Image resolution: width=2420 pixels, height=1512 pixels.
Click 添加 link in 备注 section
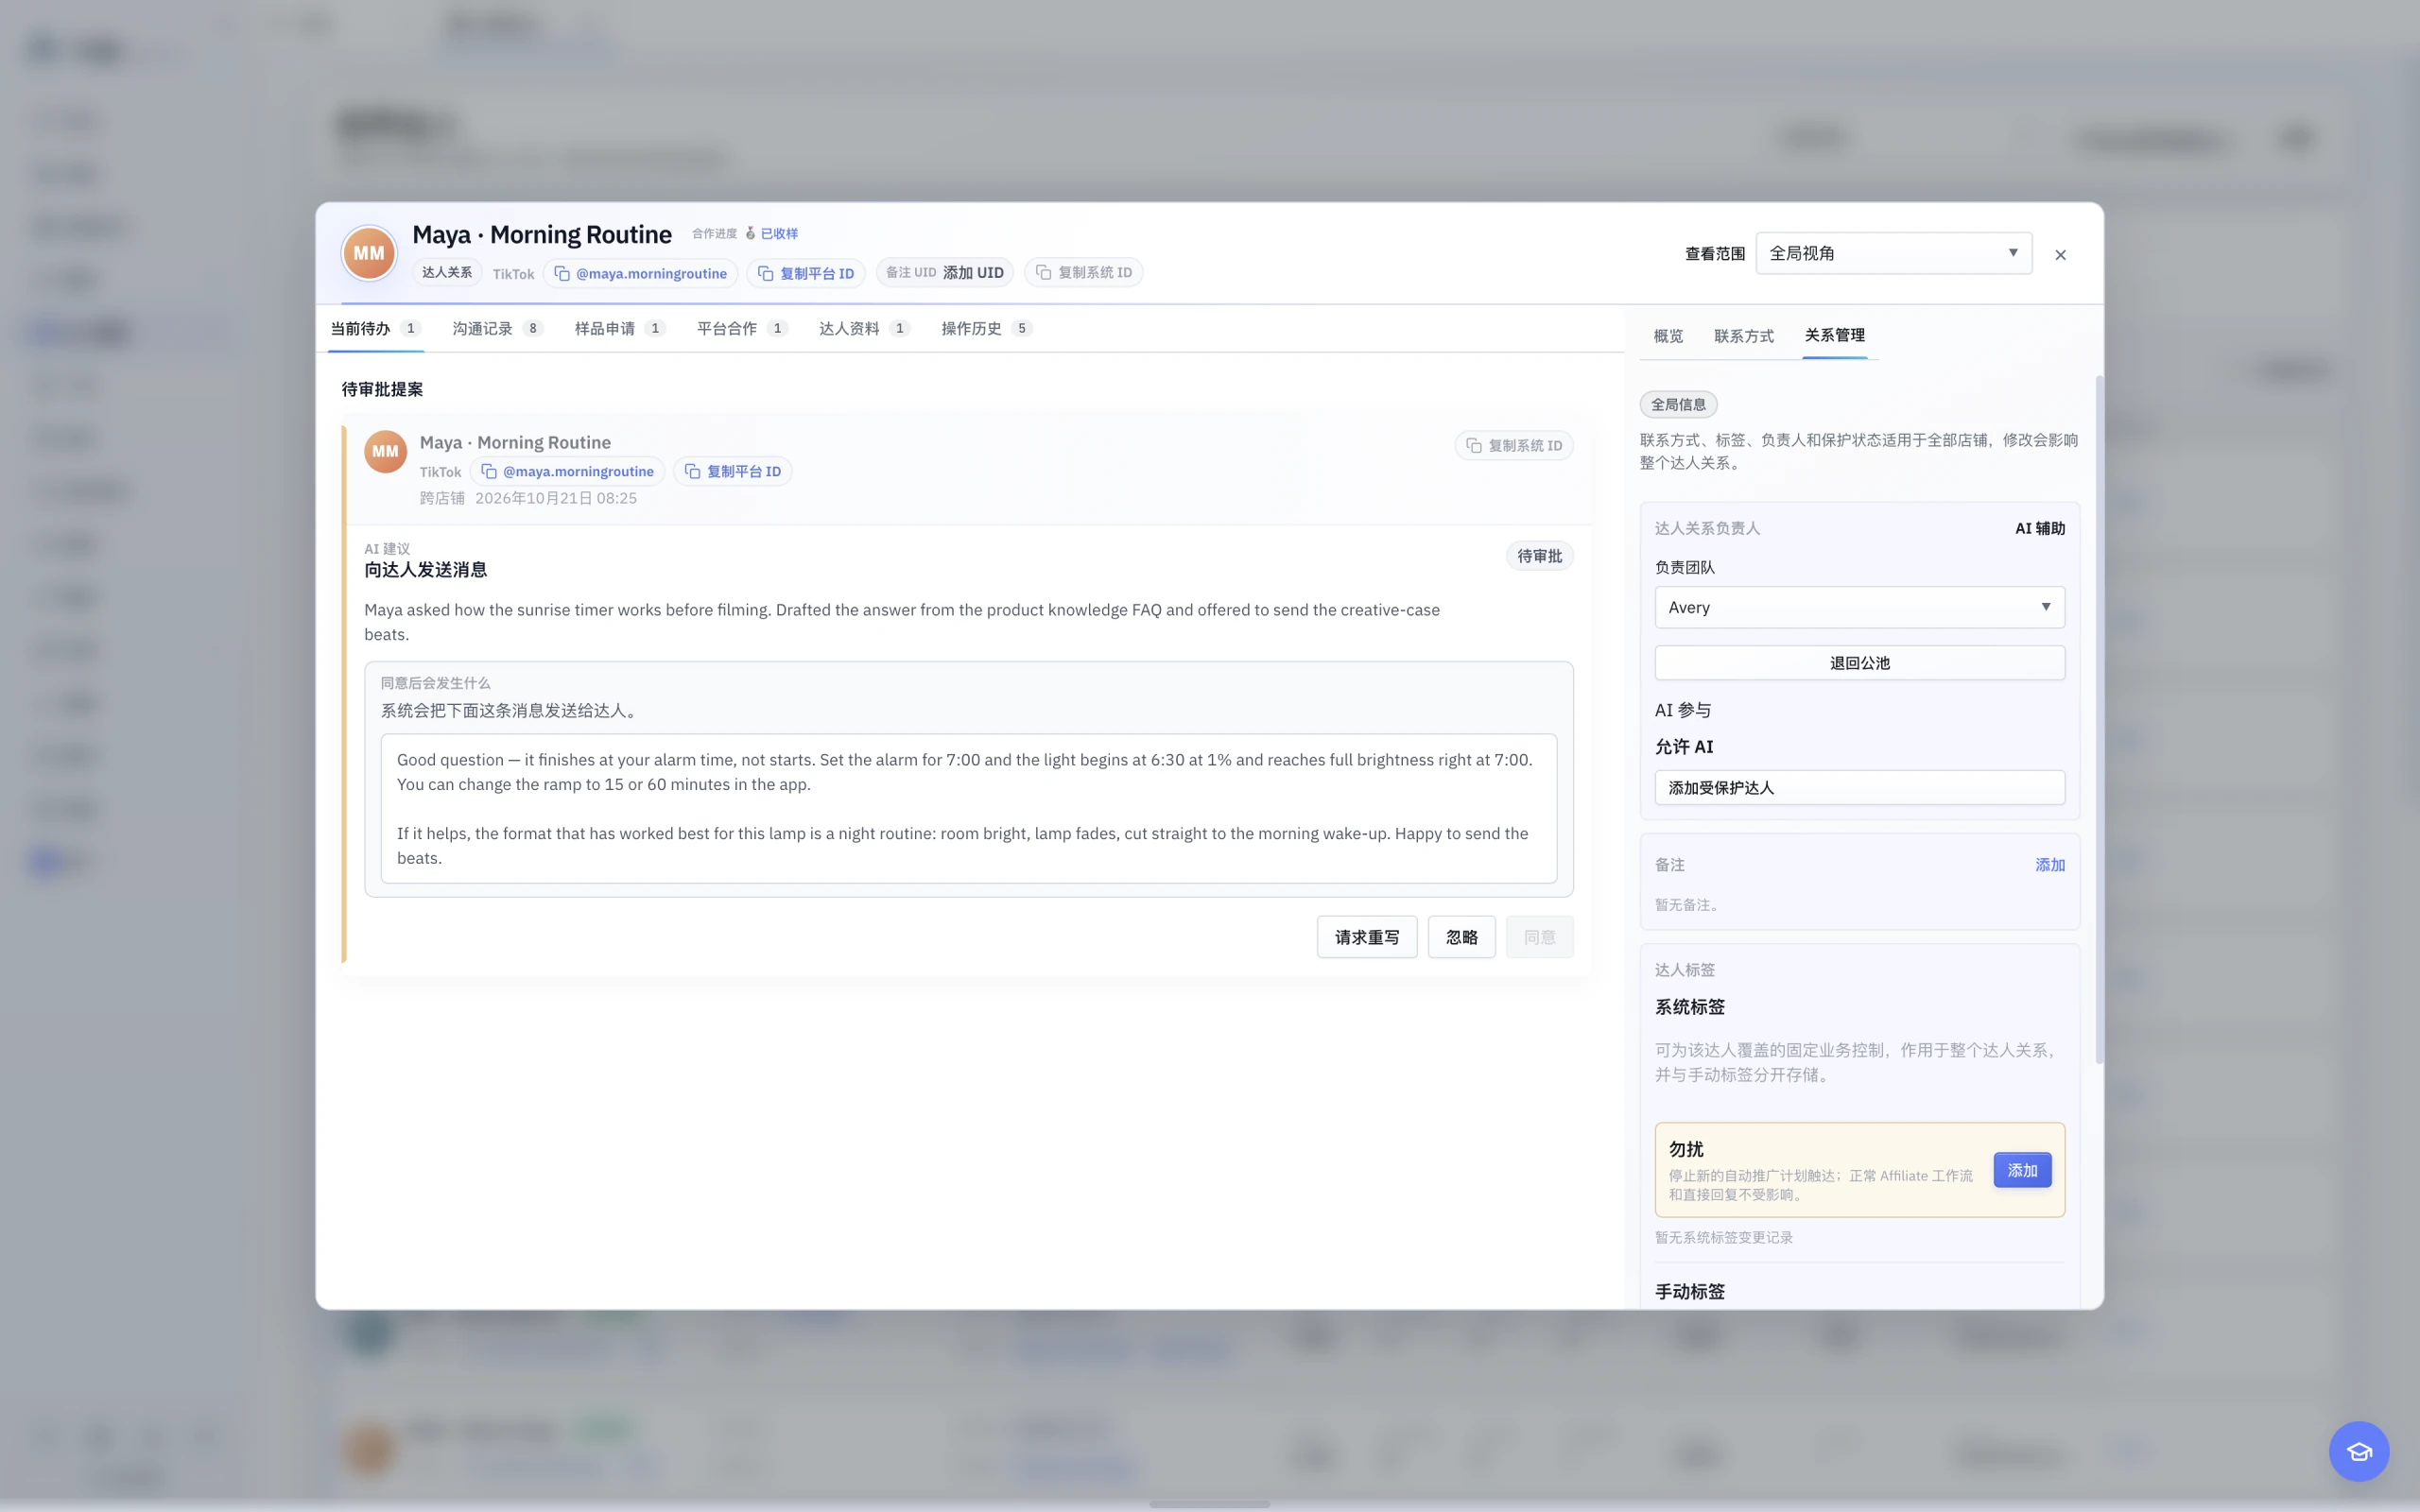coord(2049,865)
